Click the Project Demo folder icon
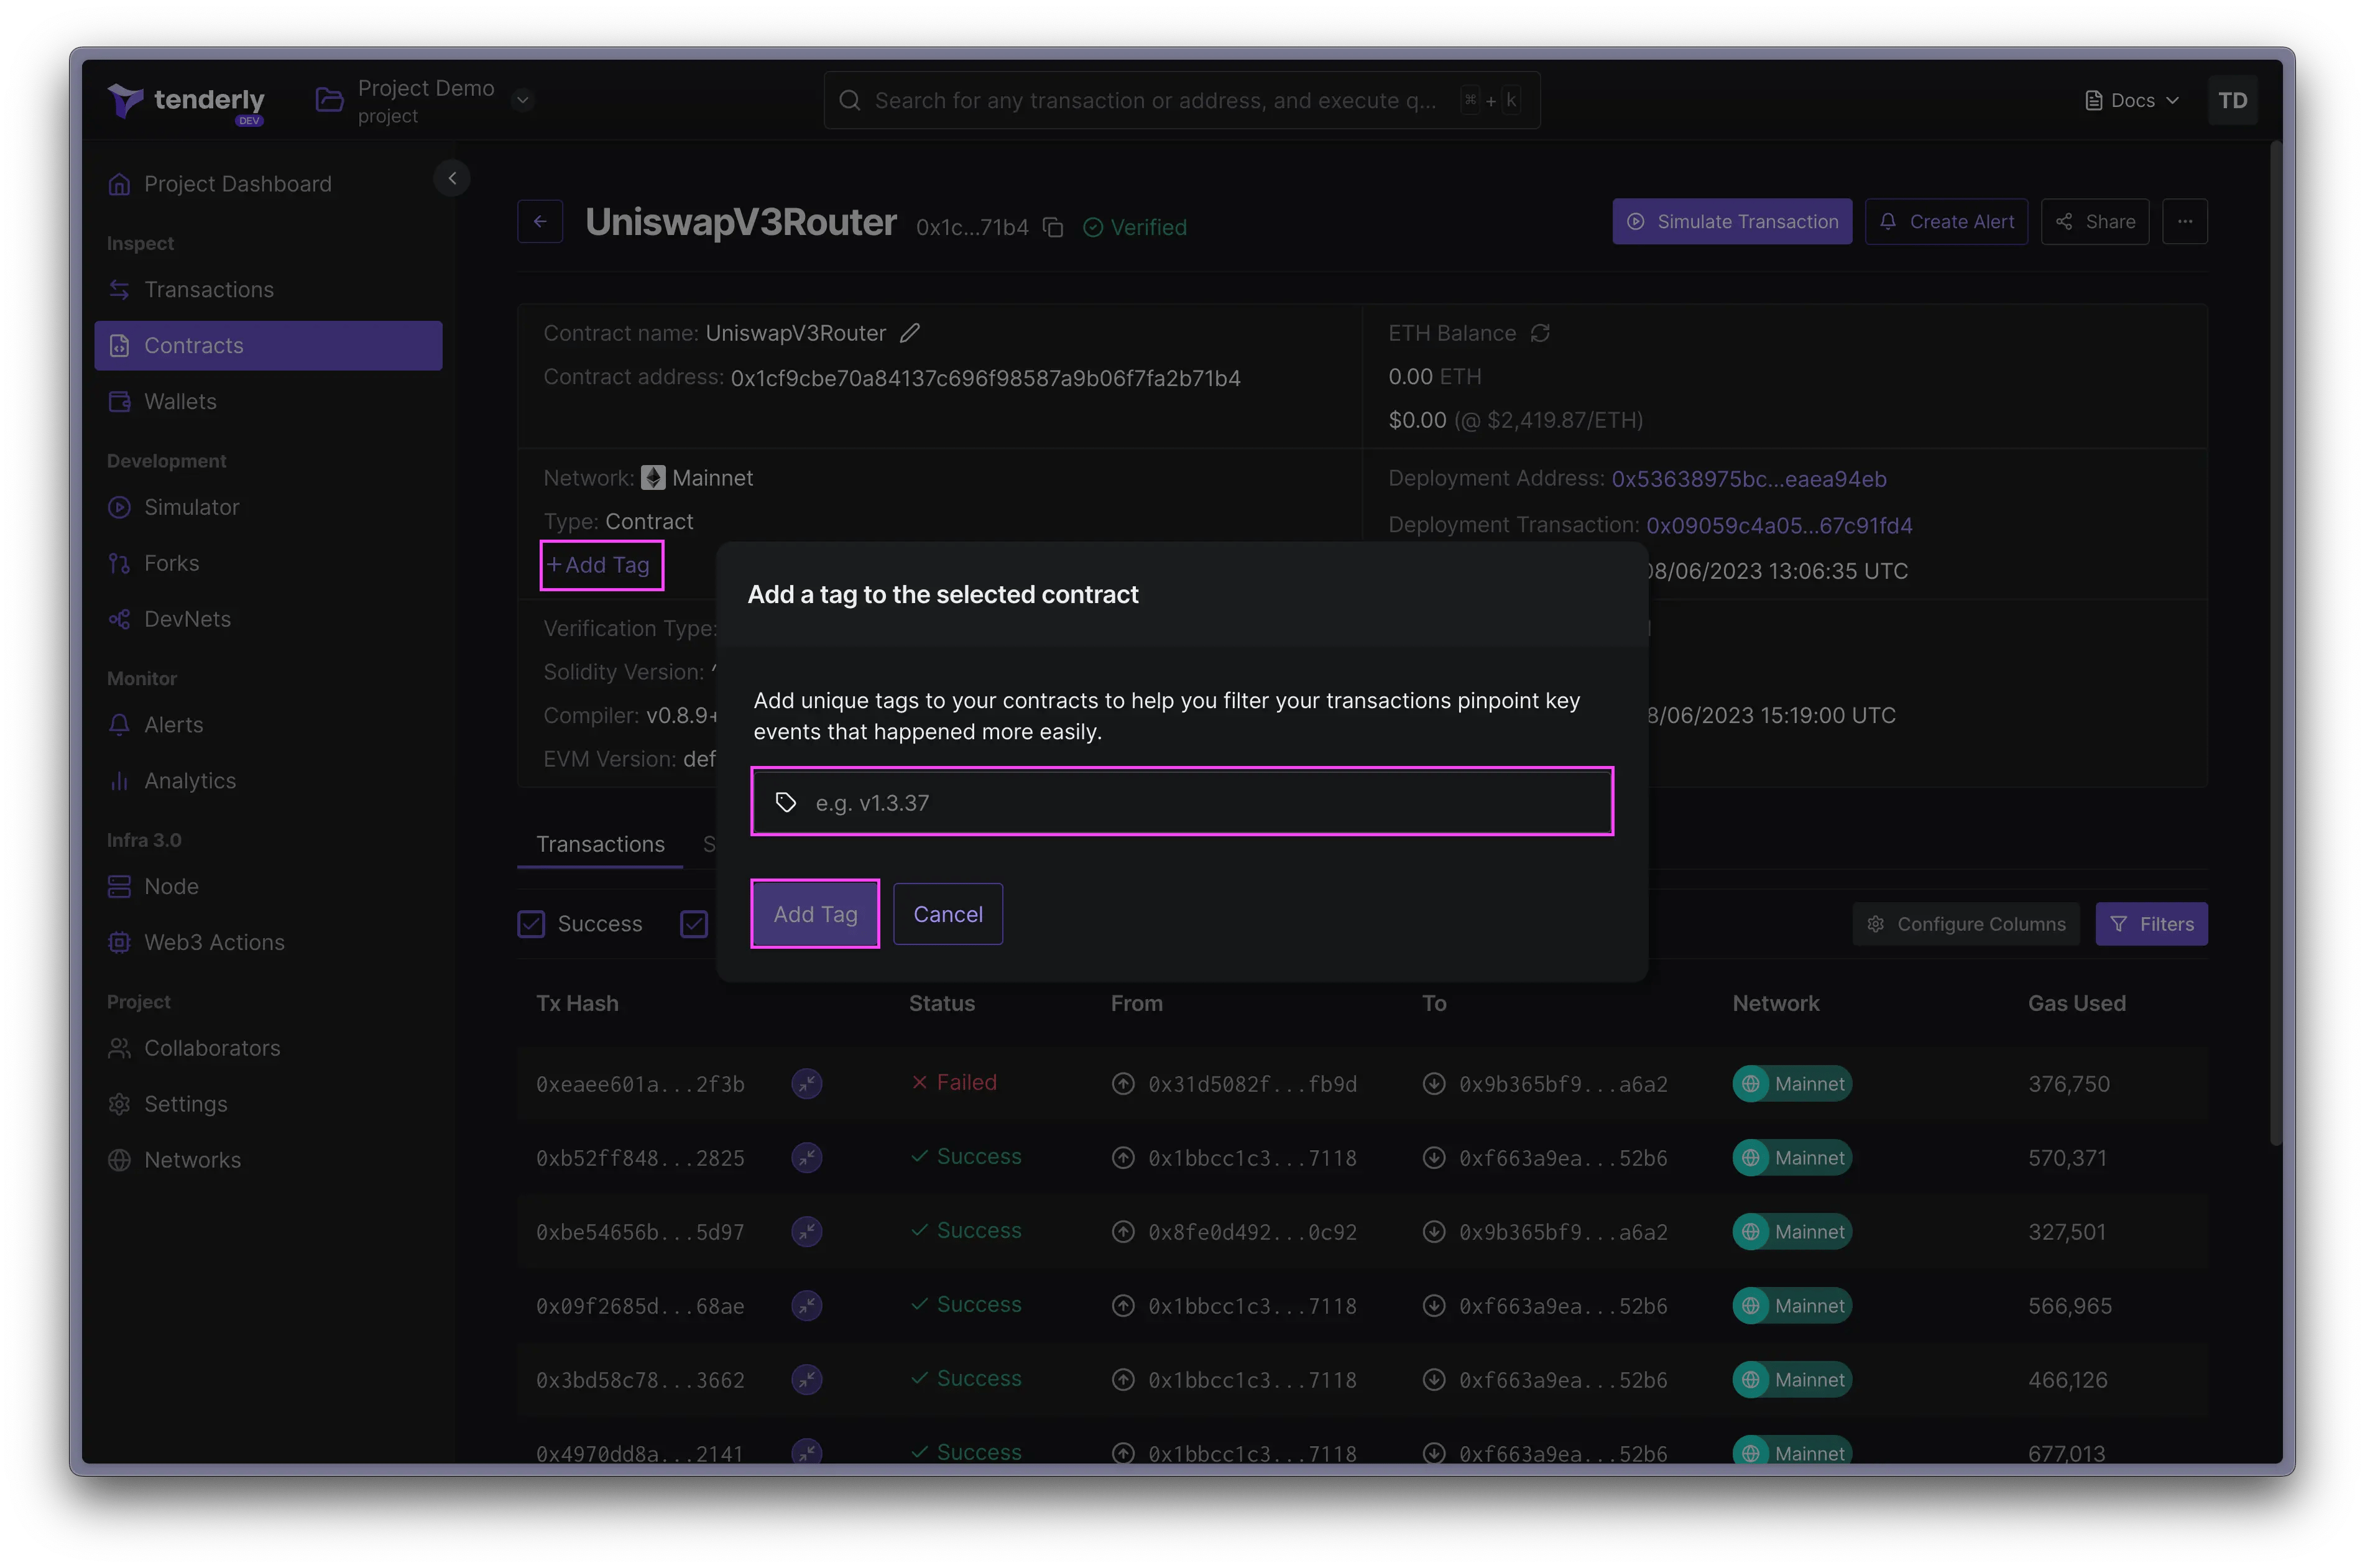The image size is (2365, 1568). tap(329, 100)
